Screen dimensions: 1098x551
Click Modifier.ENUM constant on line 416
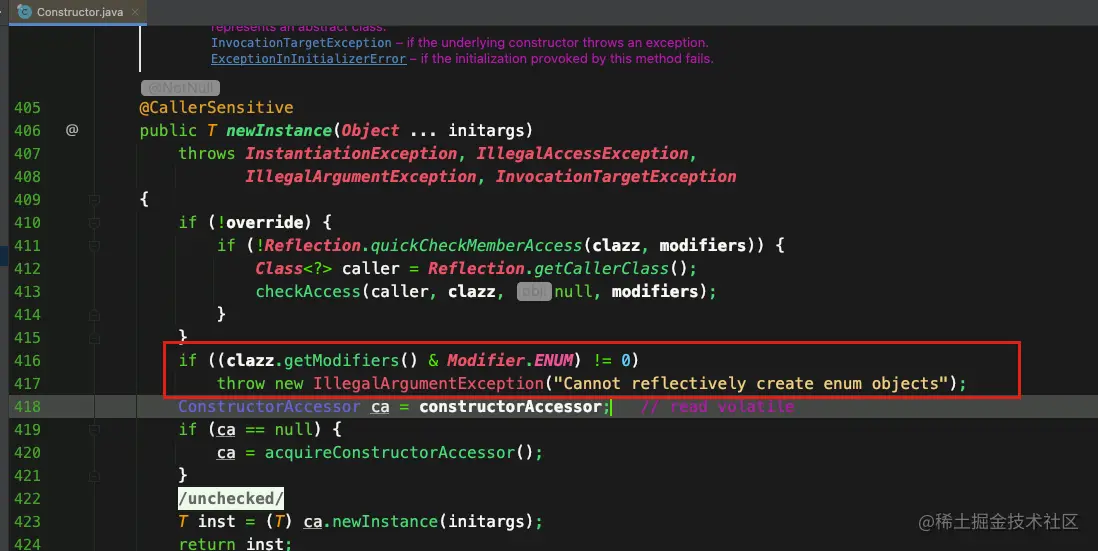[x=510, y=361]
